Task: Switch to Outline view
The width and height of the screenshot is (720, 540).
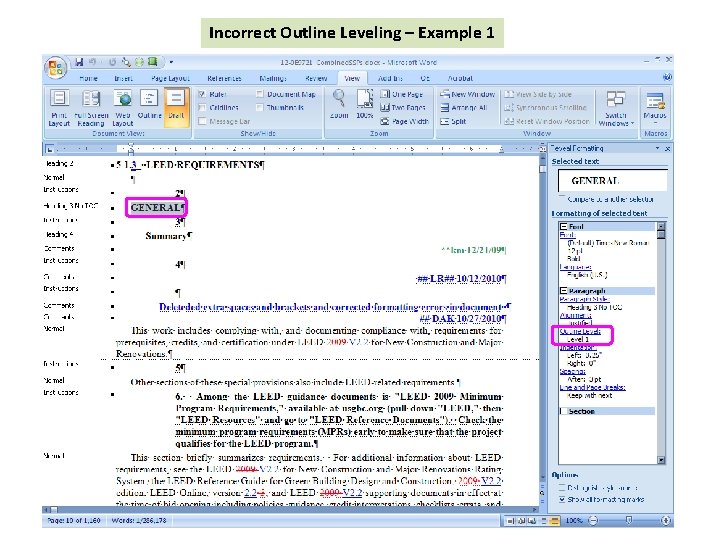Action: coord(149,105)
